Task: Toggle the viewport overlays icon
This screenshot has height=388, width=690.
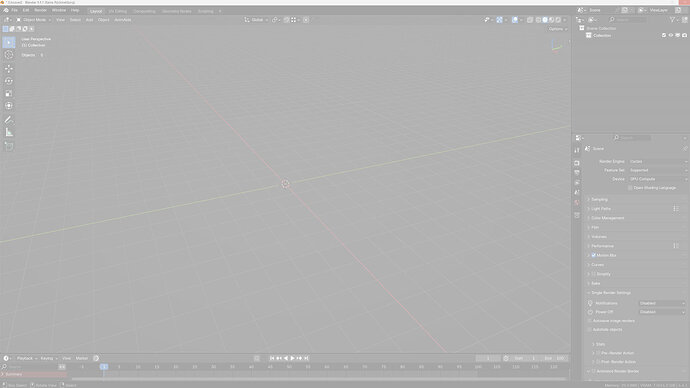Action: point(515,20)
